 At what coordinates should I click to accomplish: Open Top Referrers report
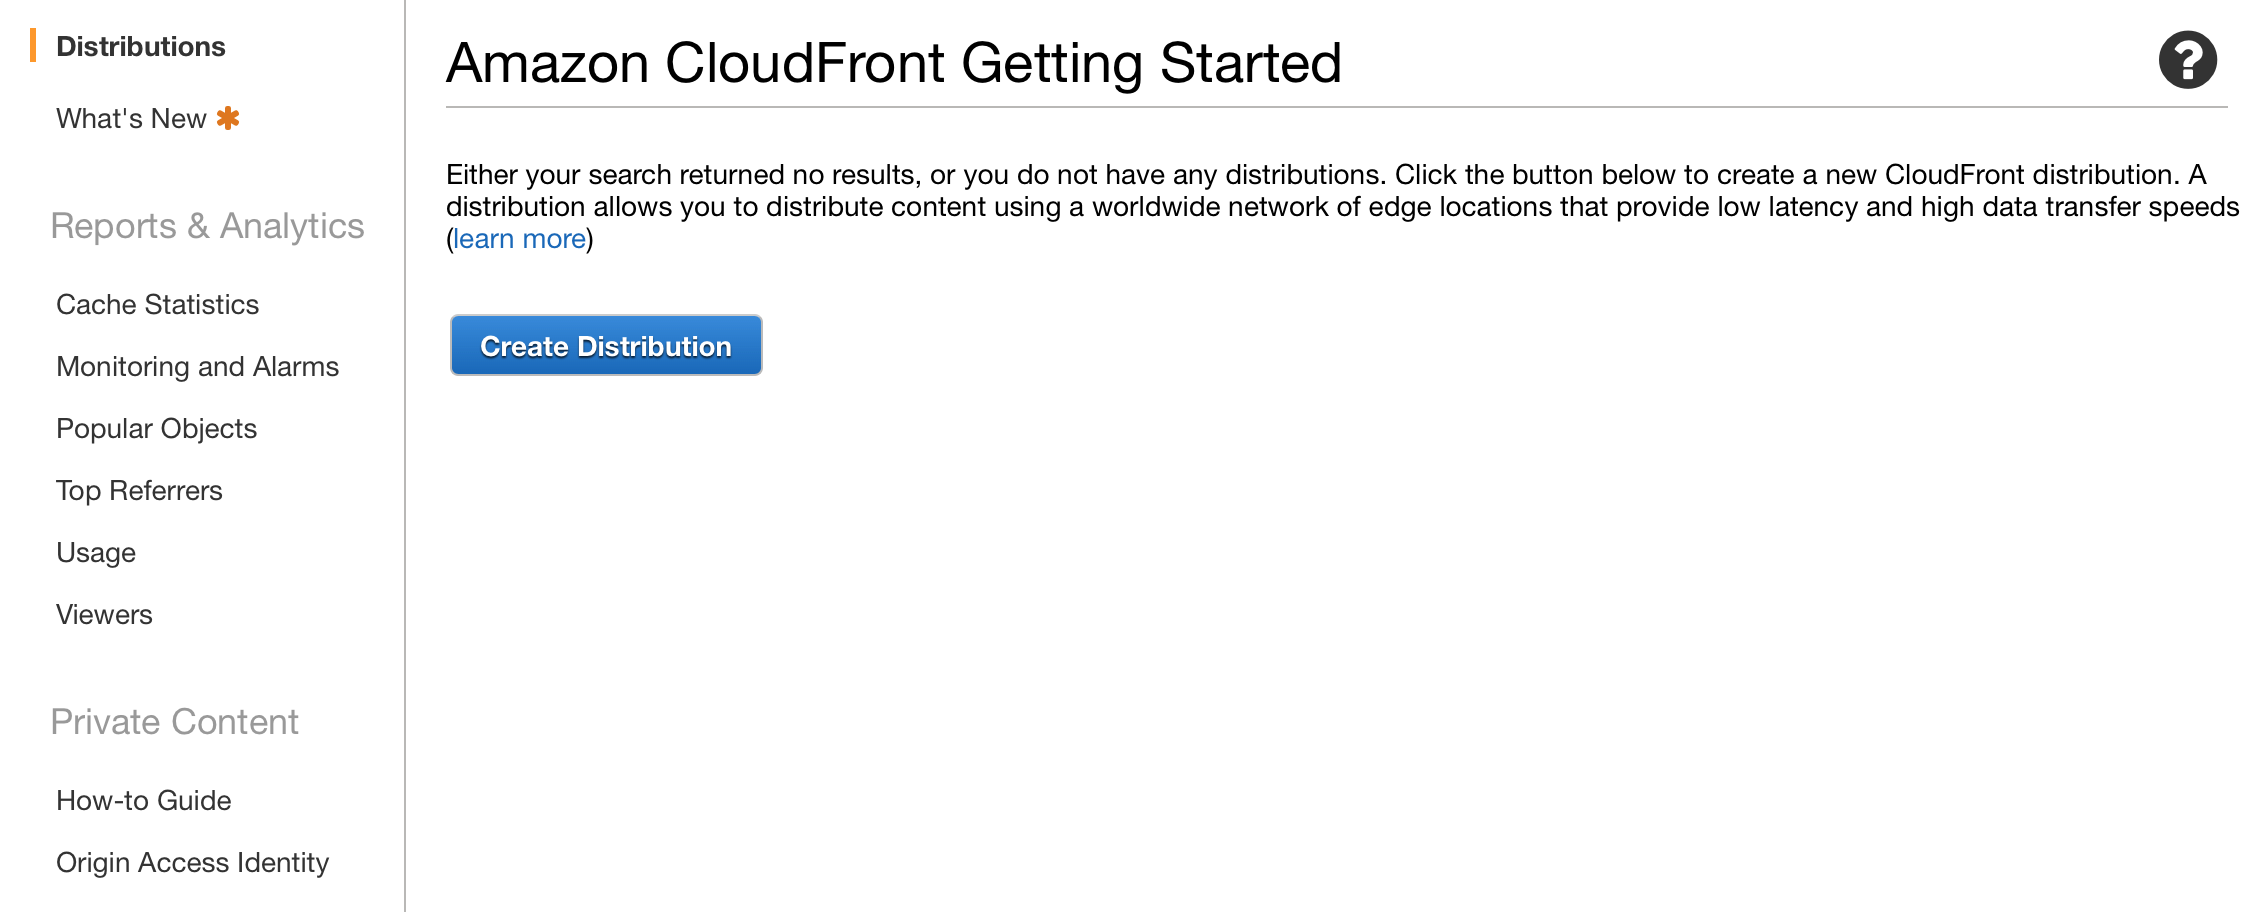click(139, 490)
